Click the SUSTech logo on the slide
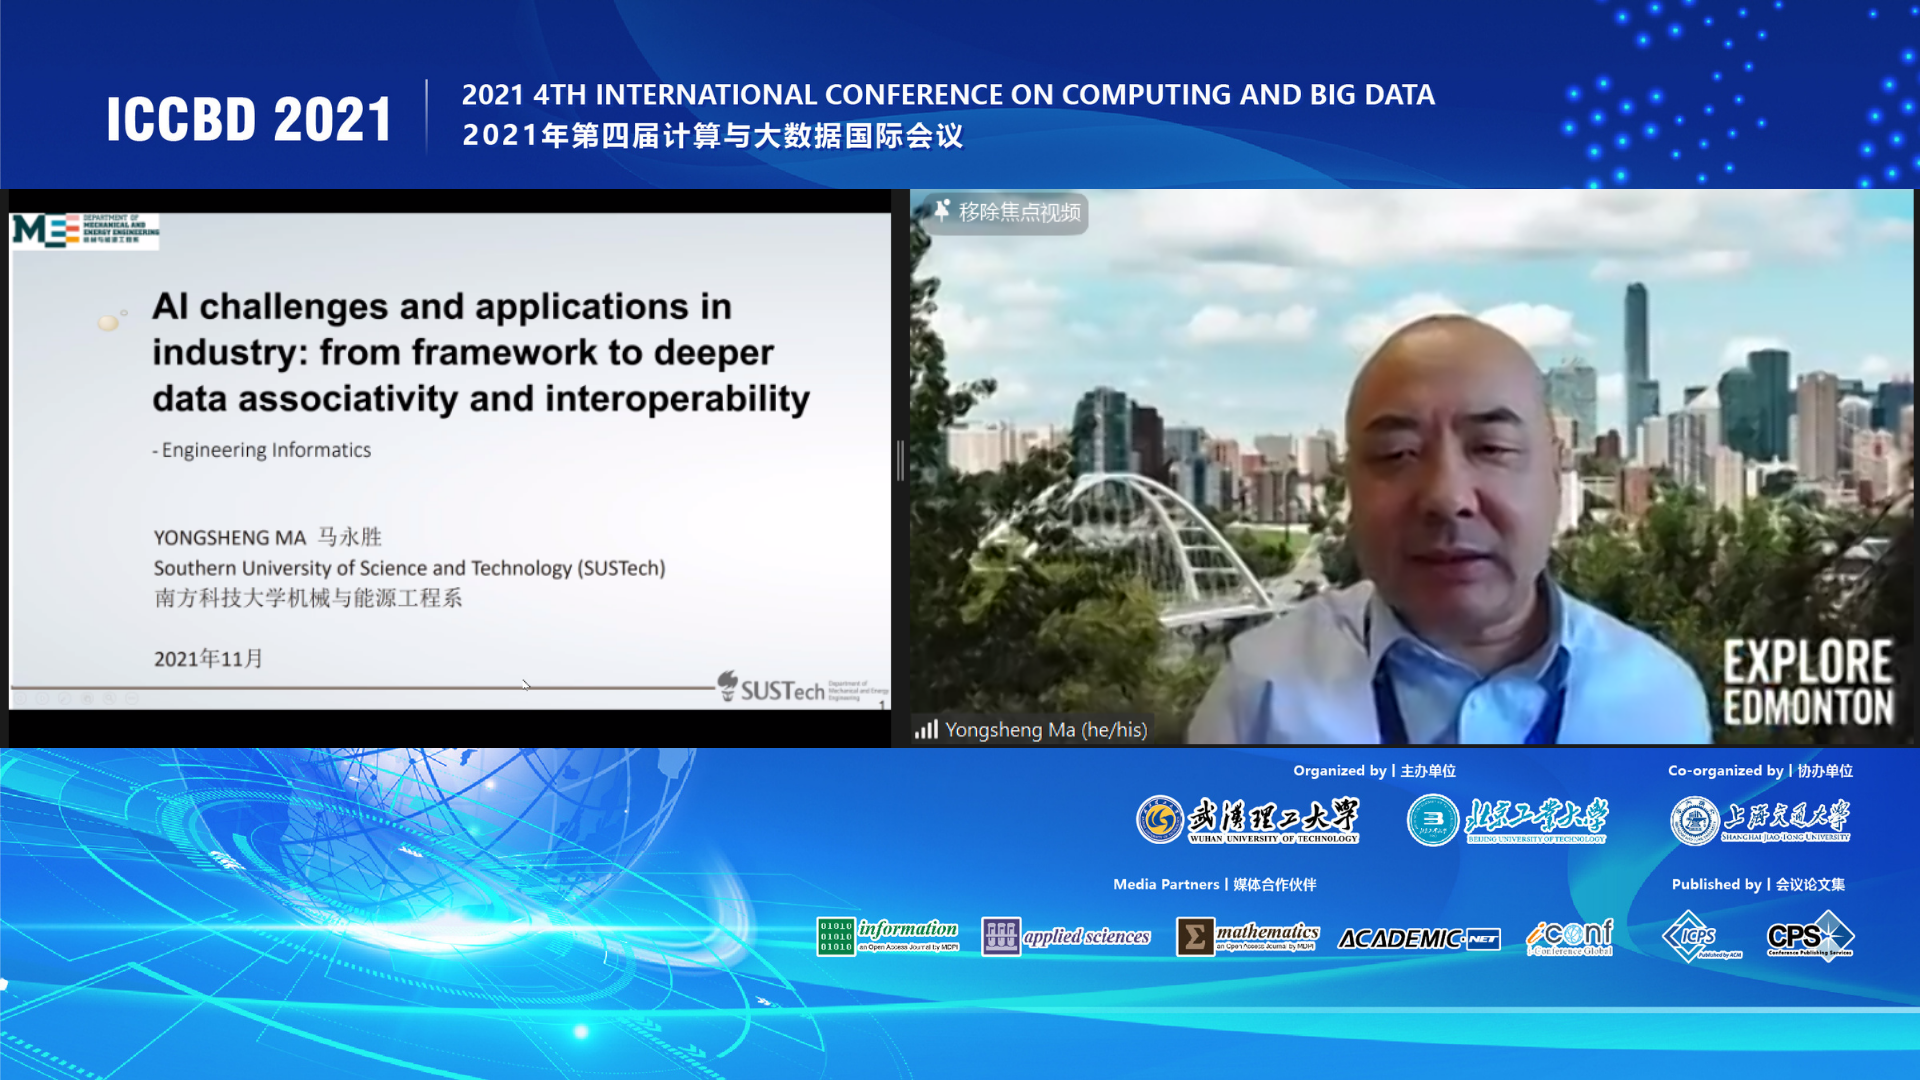Image resolution: width=1920 pixels, height=1080 pixels. point(803,688)
